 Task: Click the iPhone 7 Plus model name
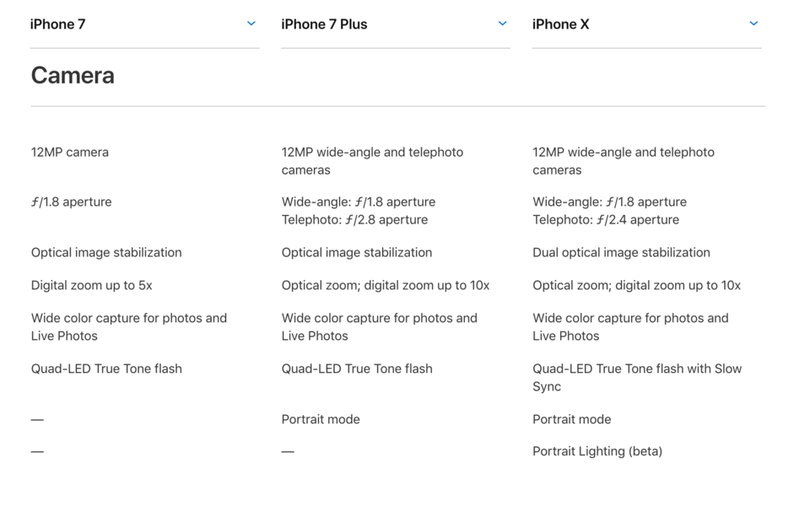pyautogui.click(x=324, y=24)
